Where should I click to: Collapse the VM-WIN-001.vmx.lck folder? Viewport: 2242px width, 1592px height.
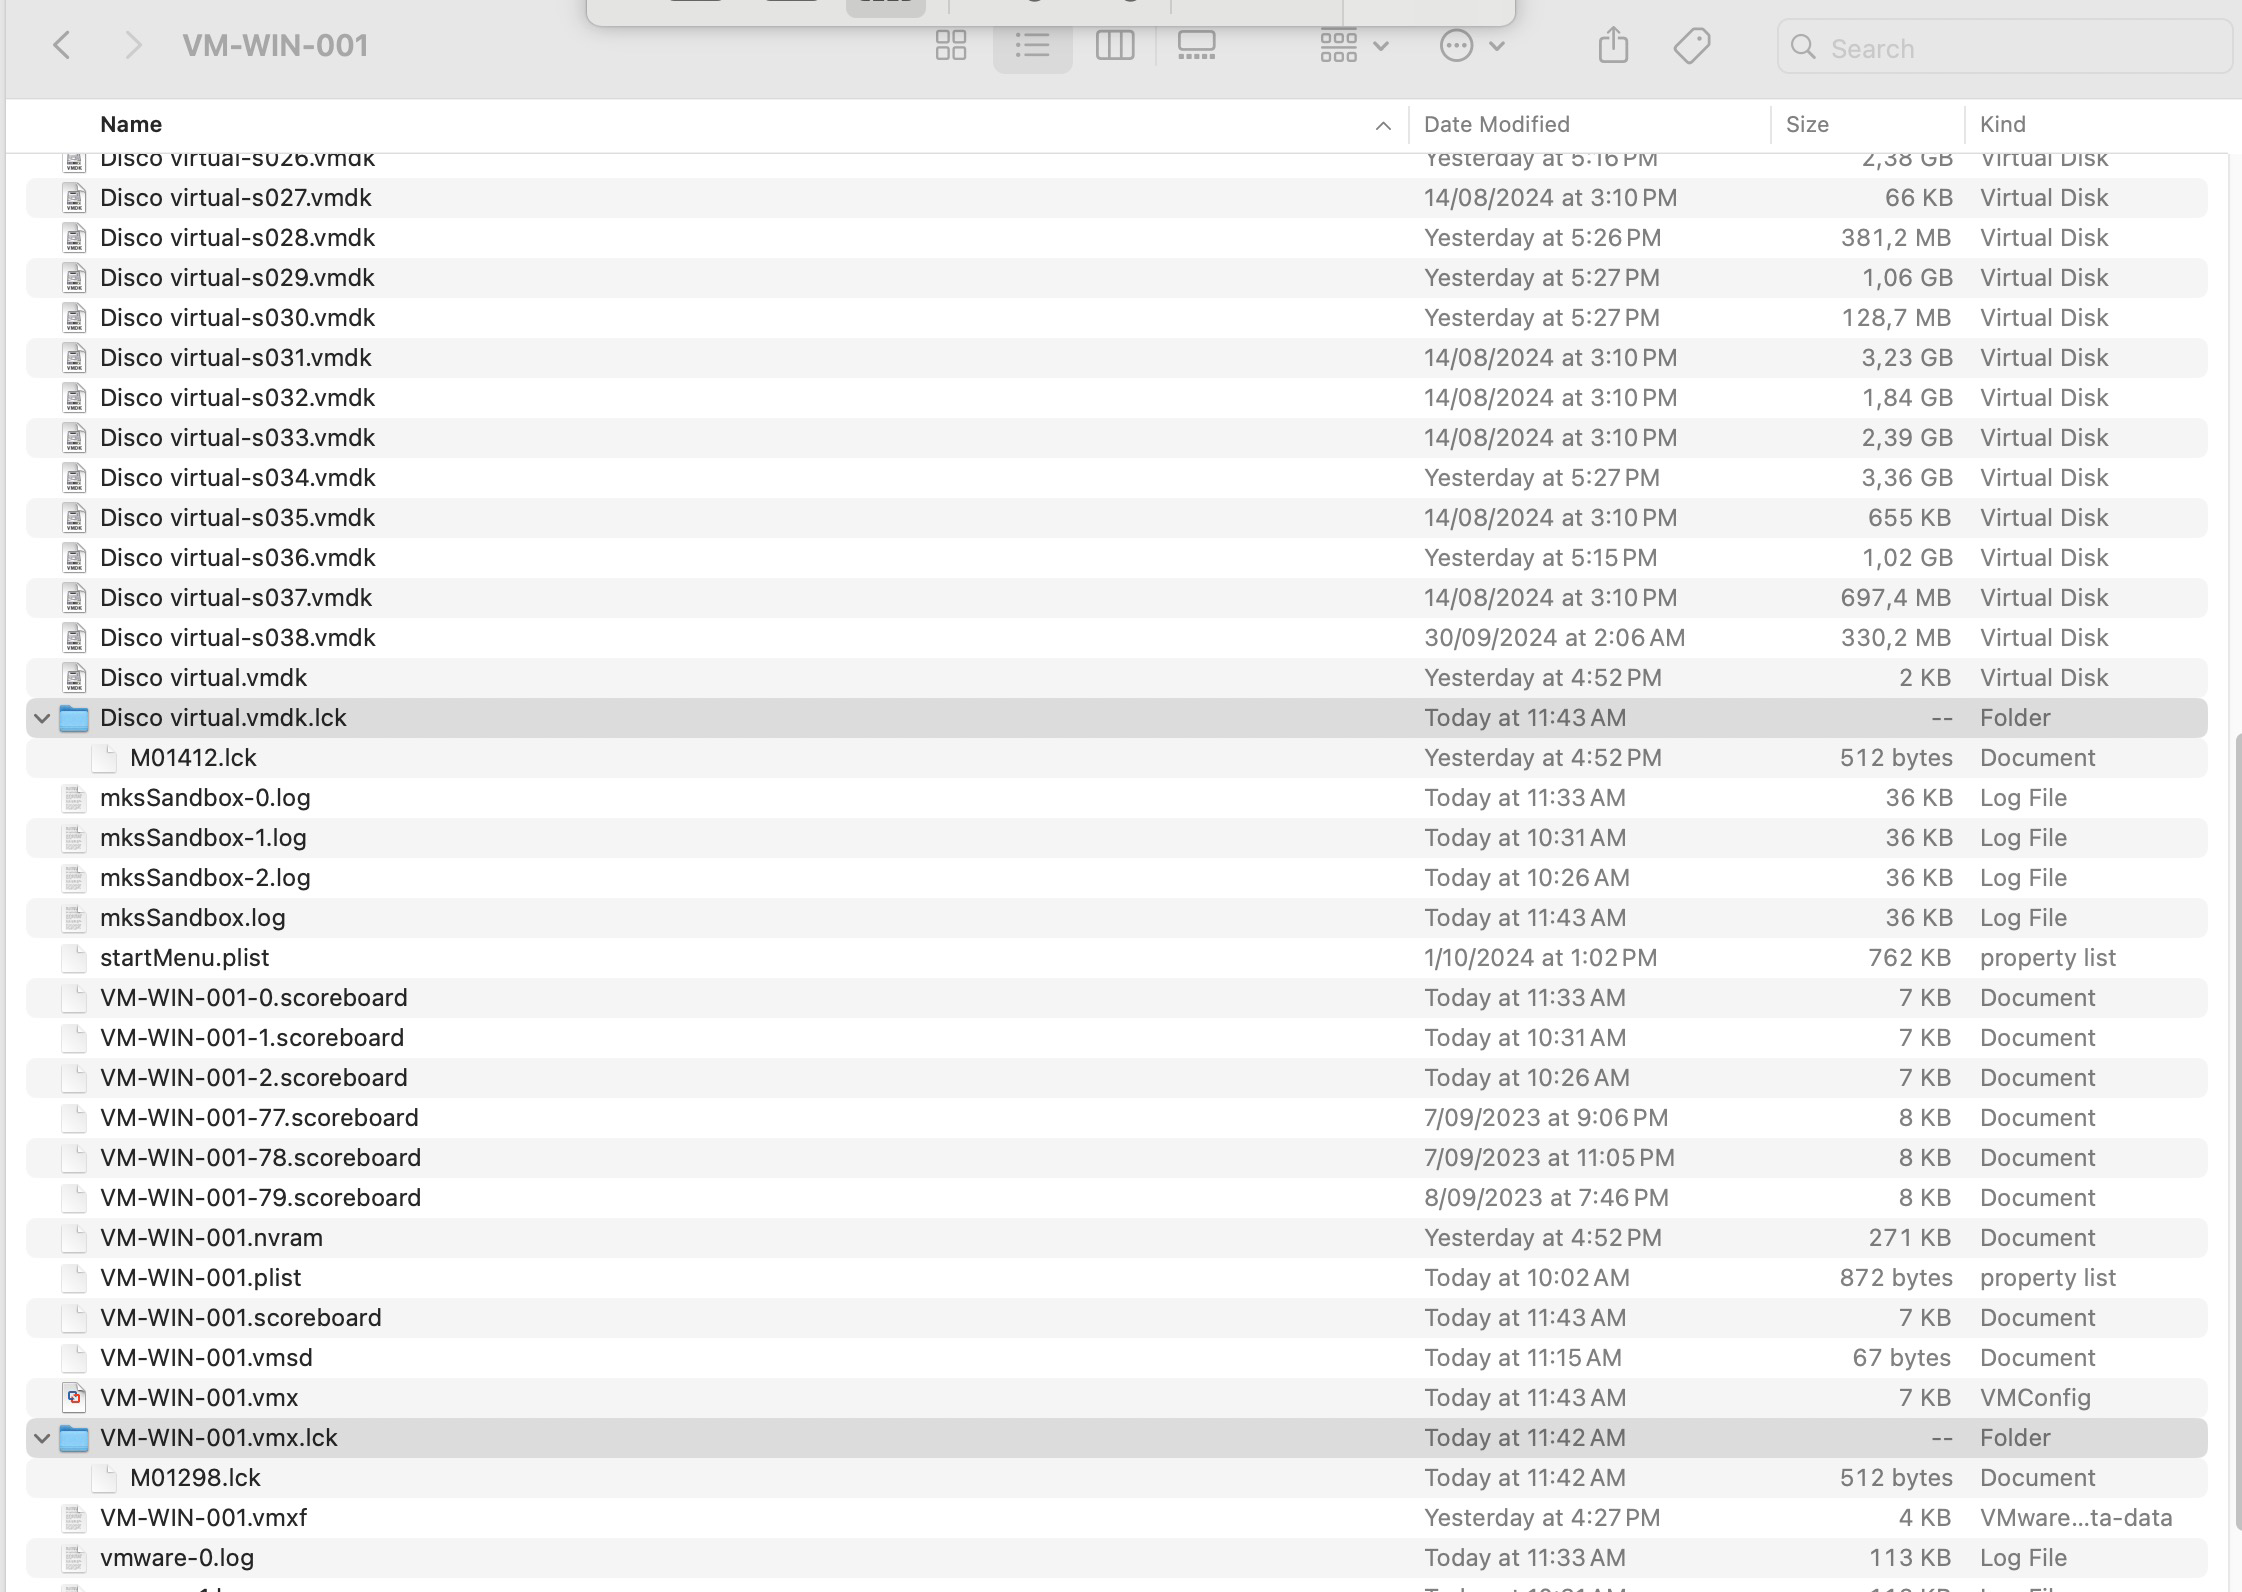point(42,1438)
